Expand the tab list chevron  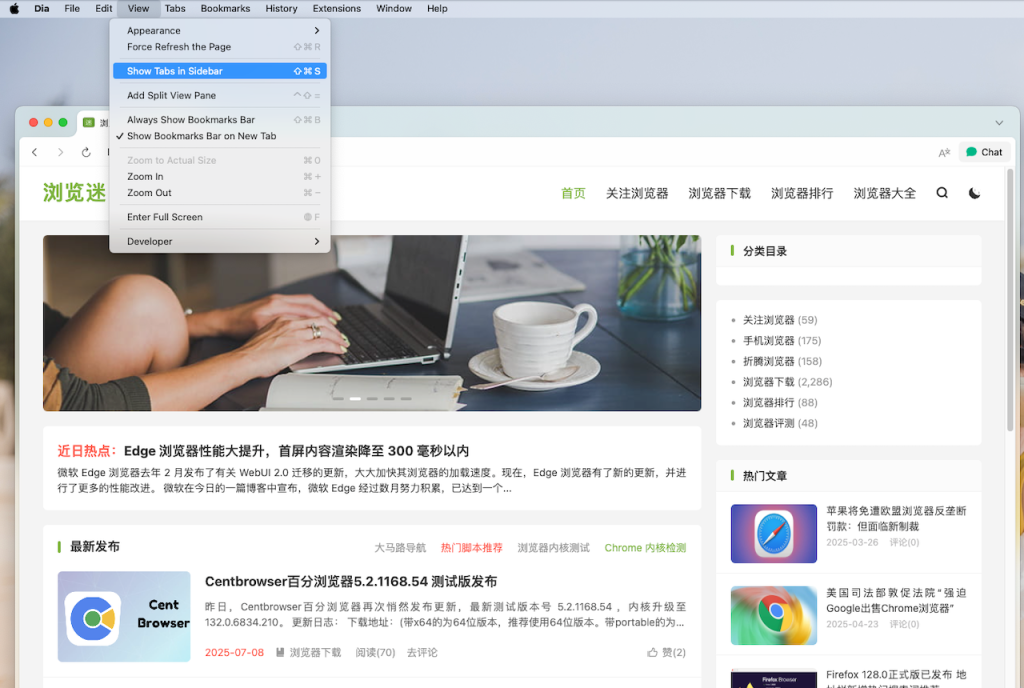pos(999,123)
